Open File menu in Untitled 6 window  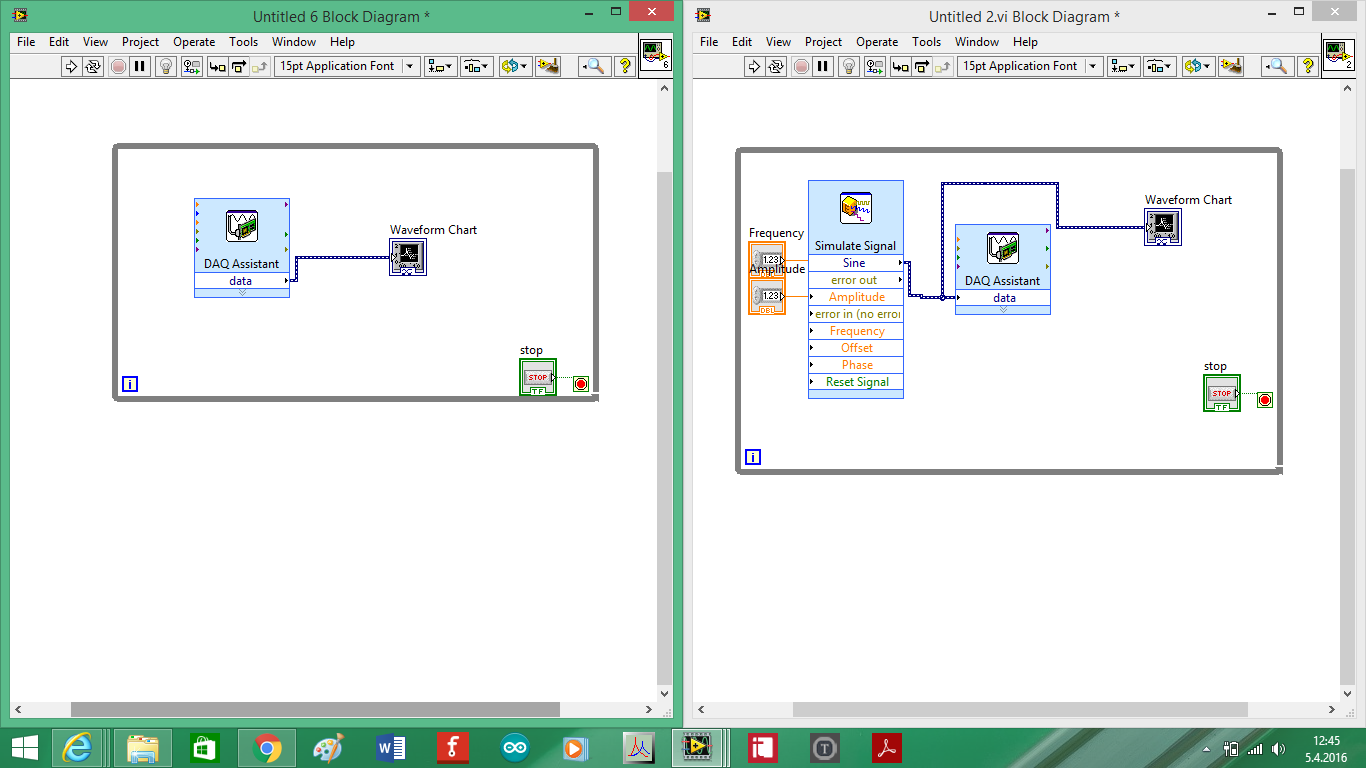click(26, 42)
